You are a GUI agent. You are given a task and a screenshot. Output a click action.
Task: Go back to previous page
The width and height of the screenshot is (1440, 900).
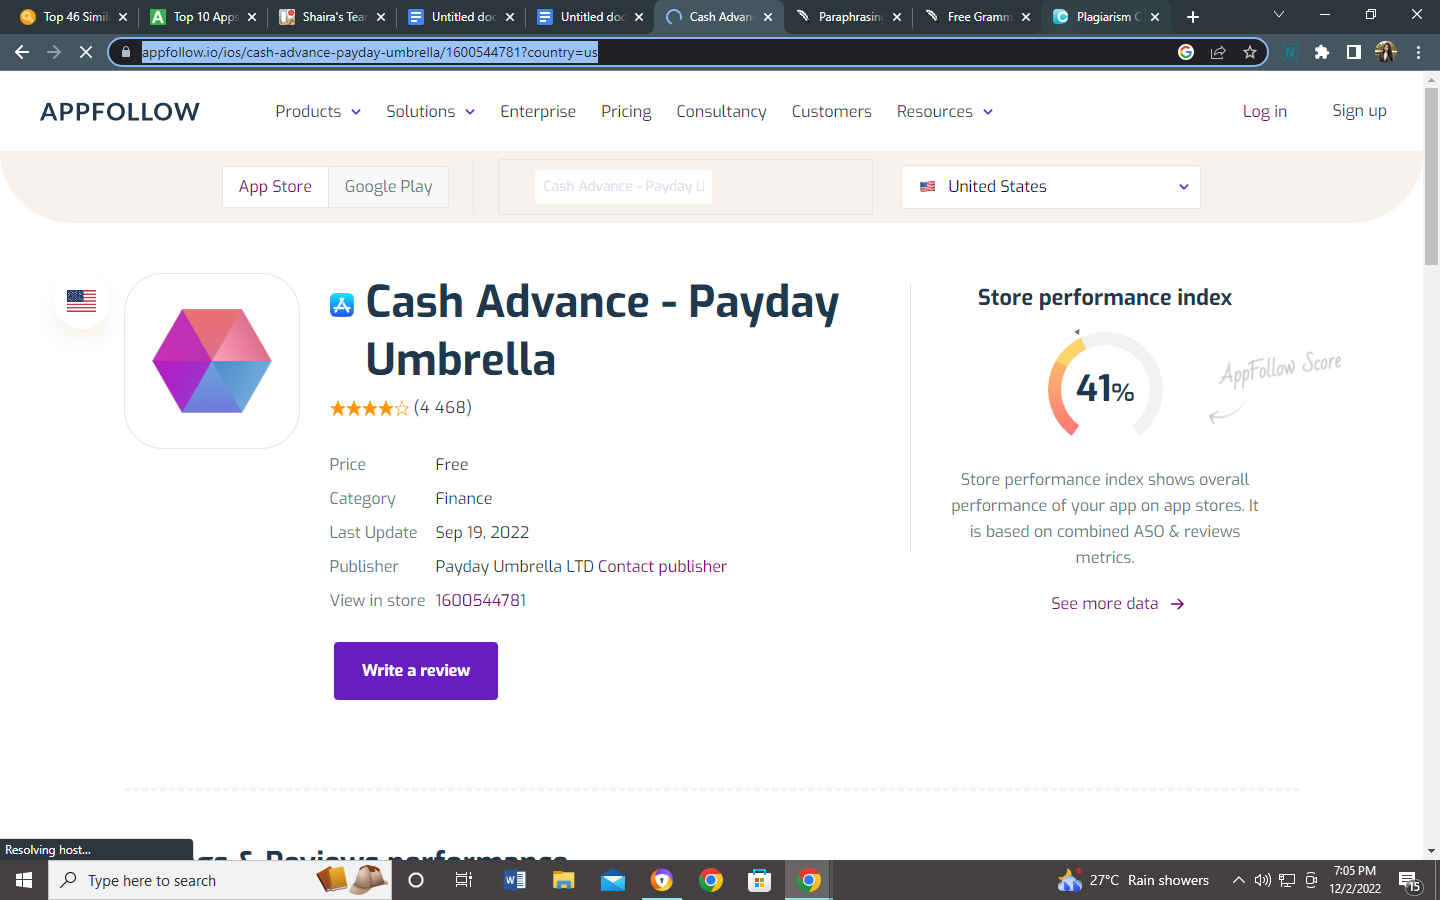click(22, 52)
